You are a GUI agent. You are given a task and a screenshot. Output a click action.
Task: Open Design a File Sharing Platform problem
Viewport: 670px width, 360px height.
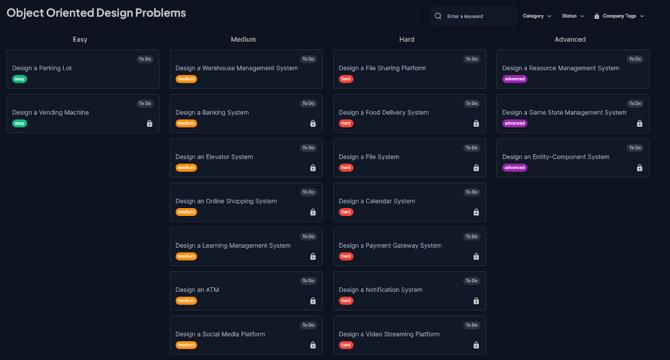click(382, 68)
